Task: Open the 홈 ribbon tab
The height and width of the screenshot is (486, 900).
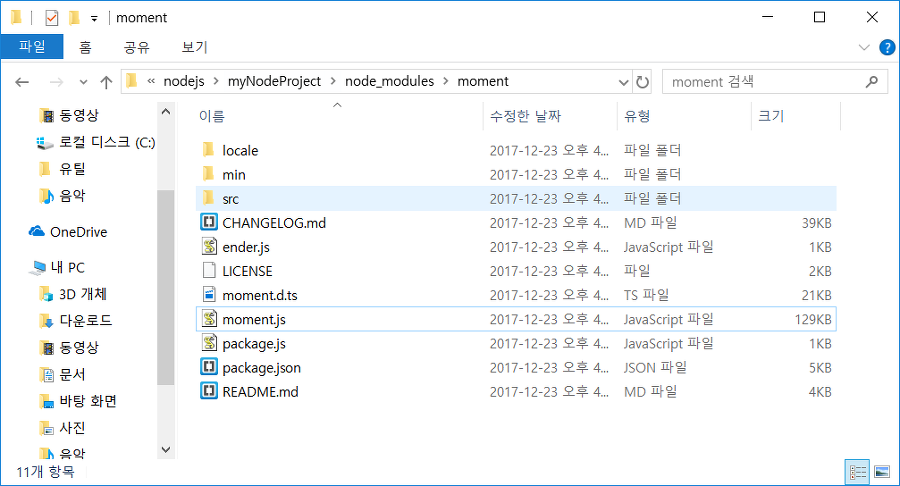Action: [x=85, y=47]
